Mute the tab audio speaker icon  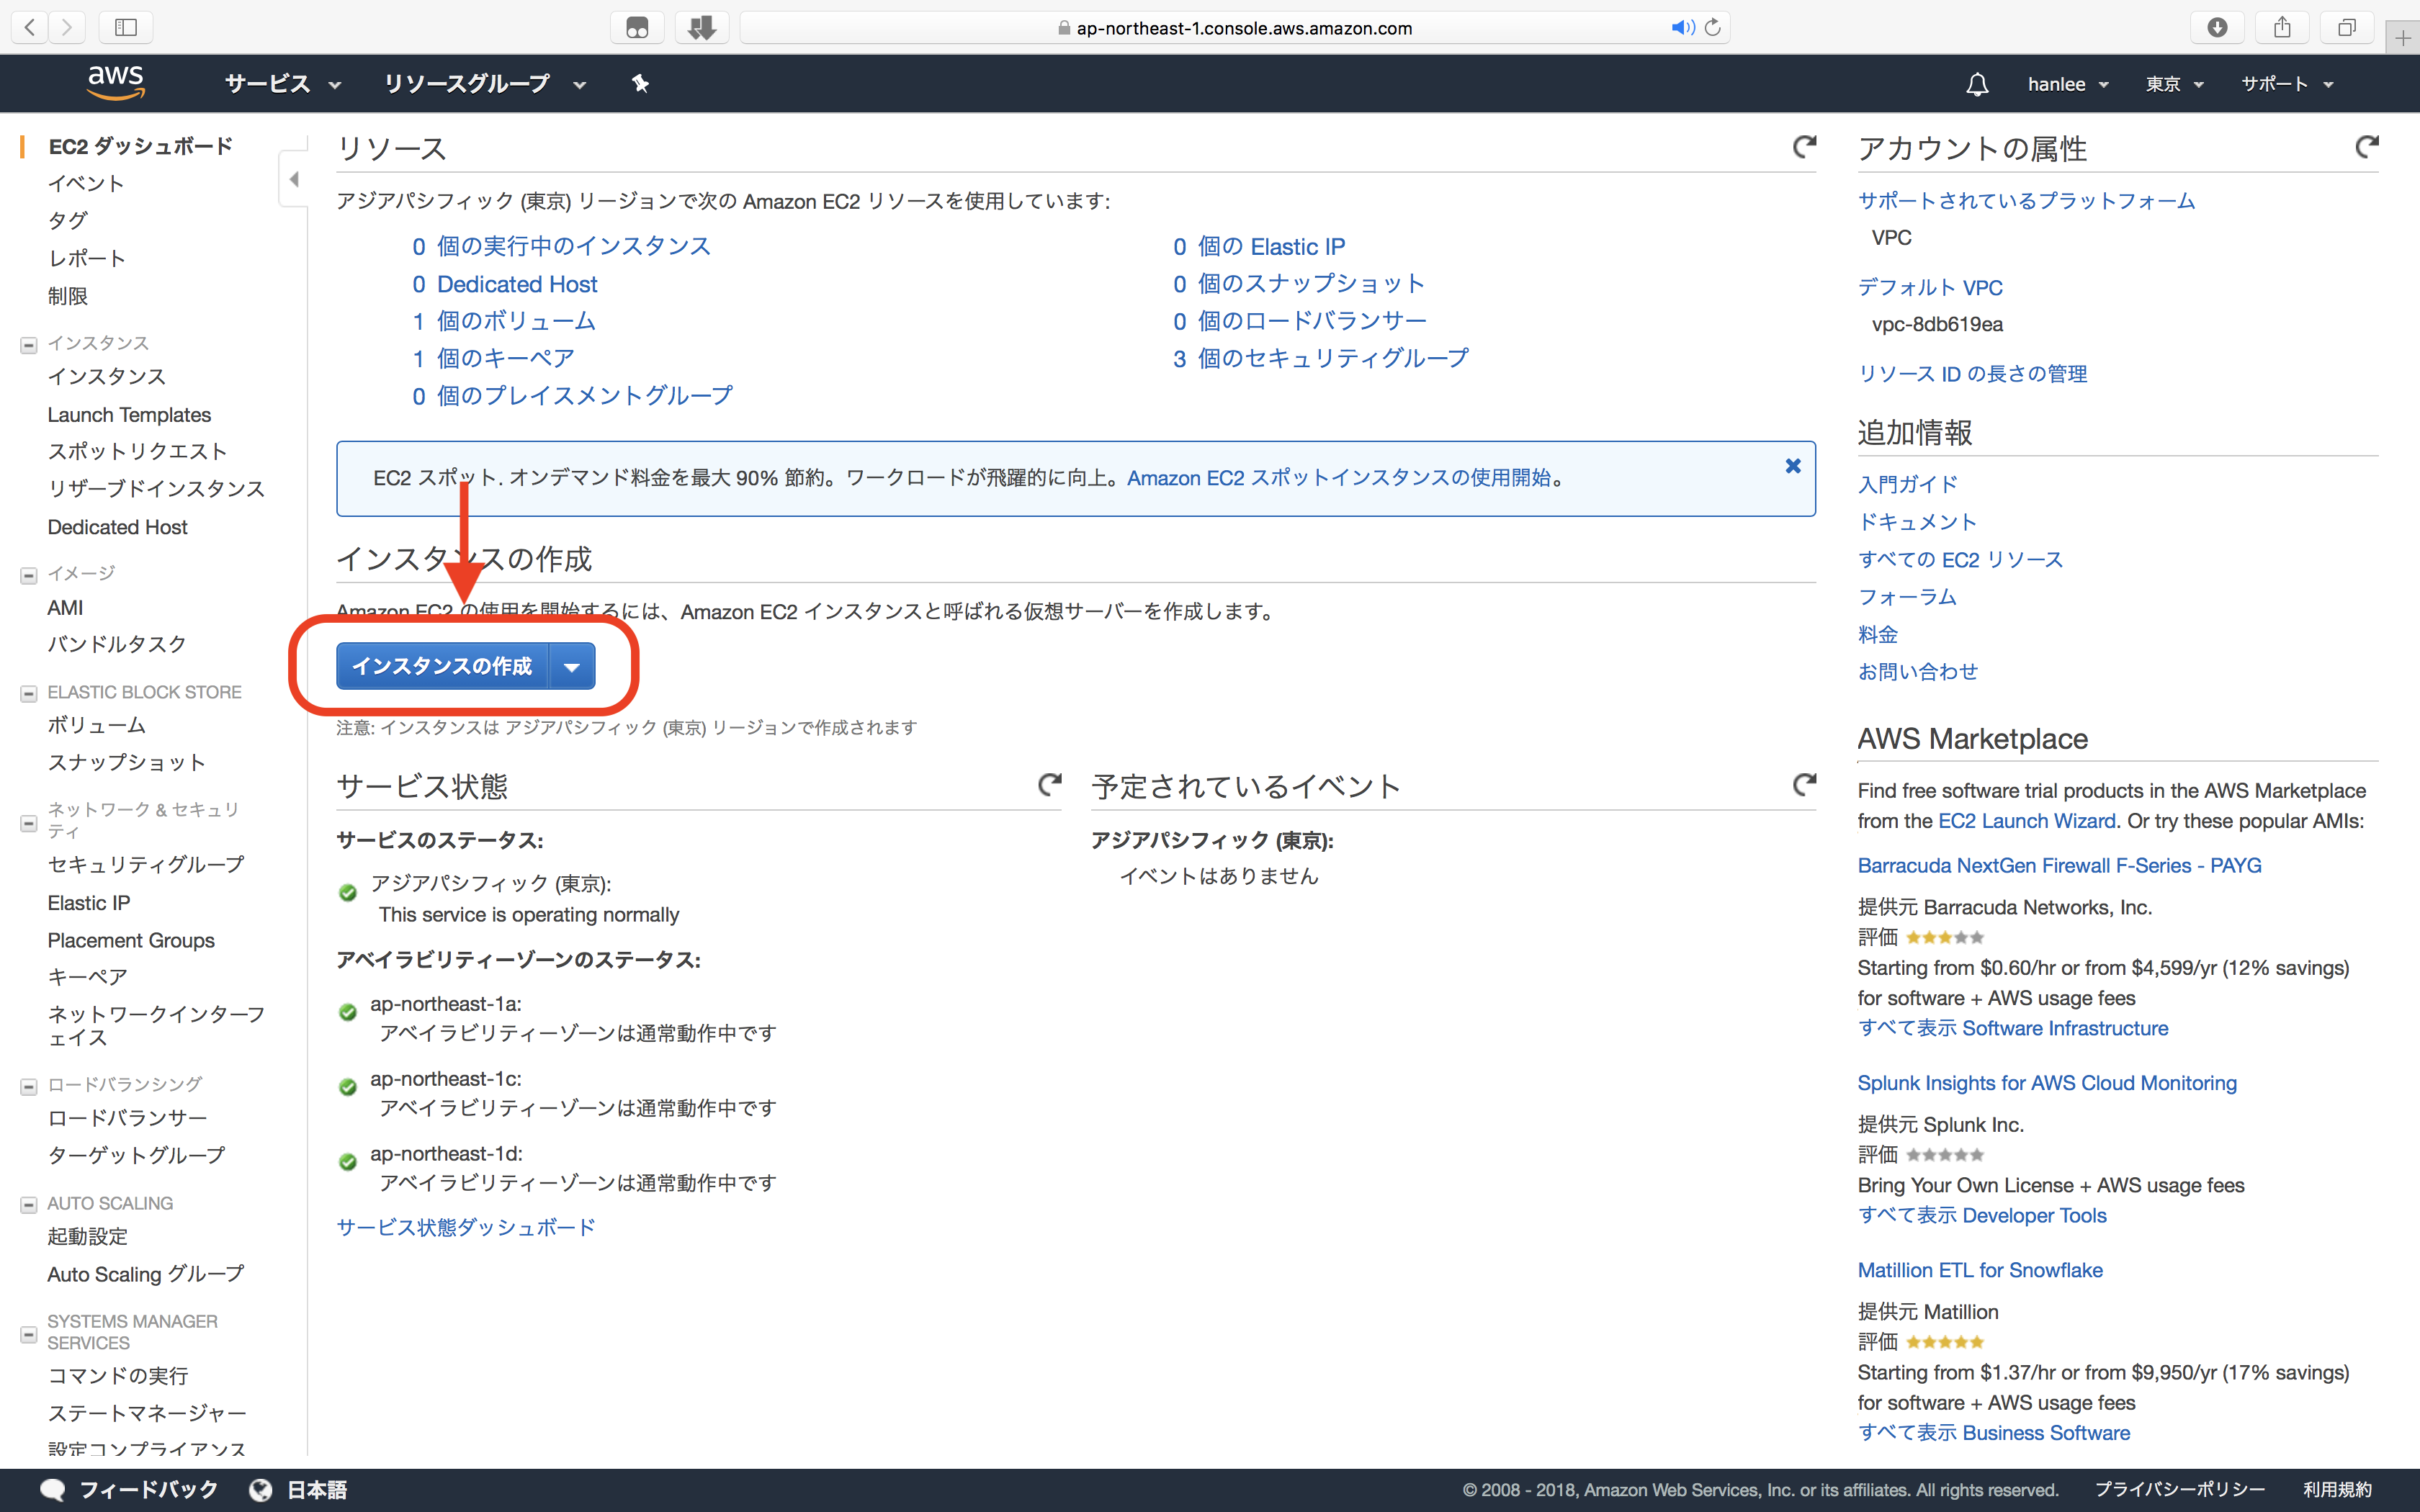tap(1682, 27)
